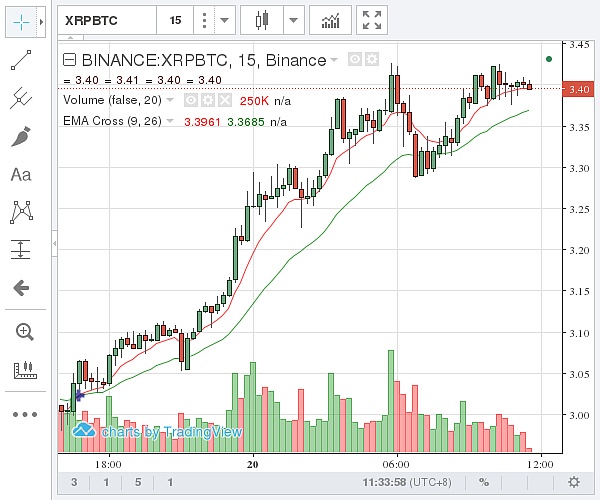Select the 3 range button

click(74, 482)
